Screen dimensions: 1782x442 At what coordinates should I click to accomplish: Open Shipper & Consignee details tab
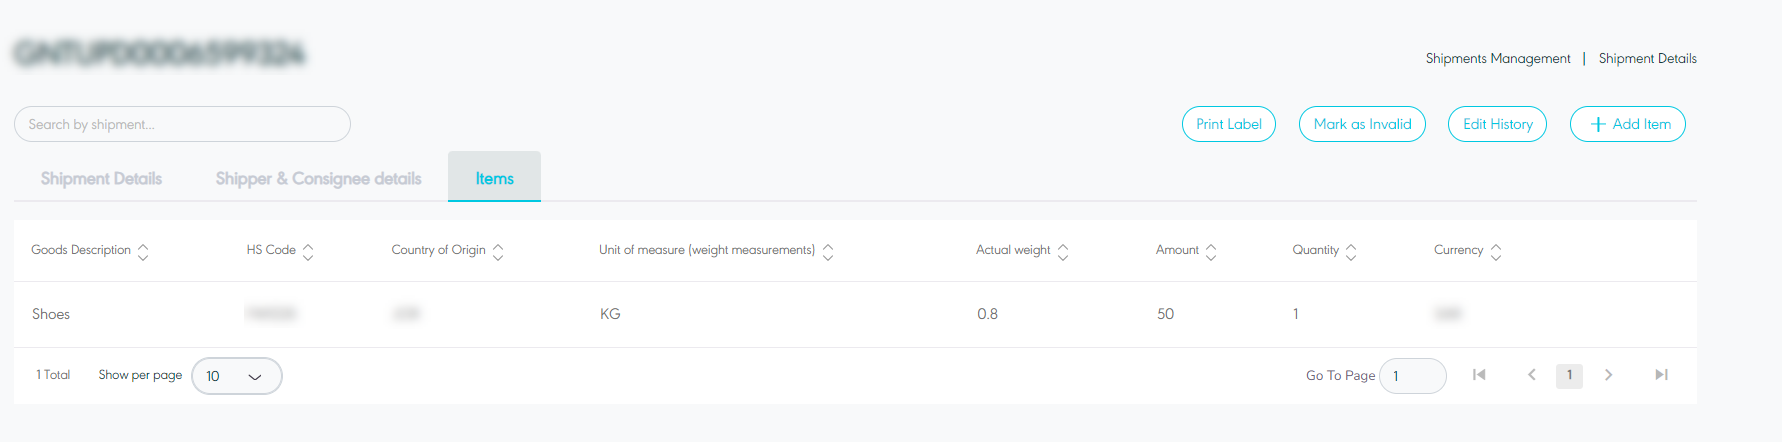click(x=318, y=178)
